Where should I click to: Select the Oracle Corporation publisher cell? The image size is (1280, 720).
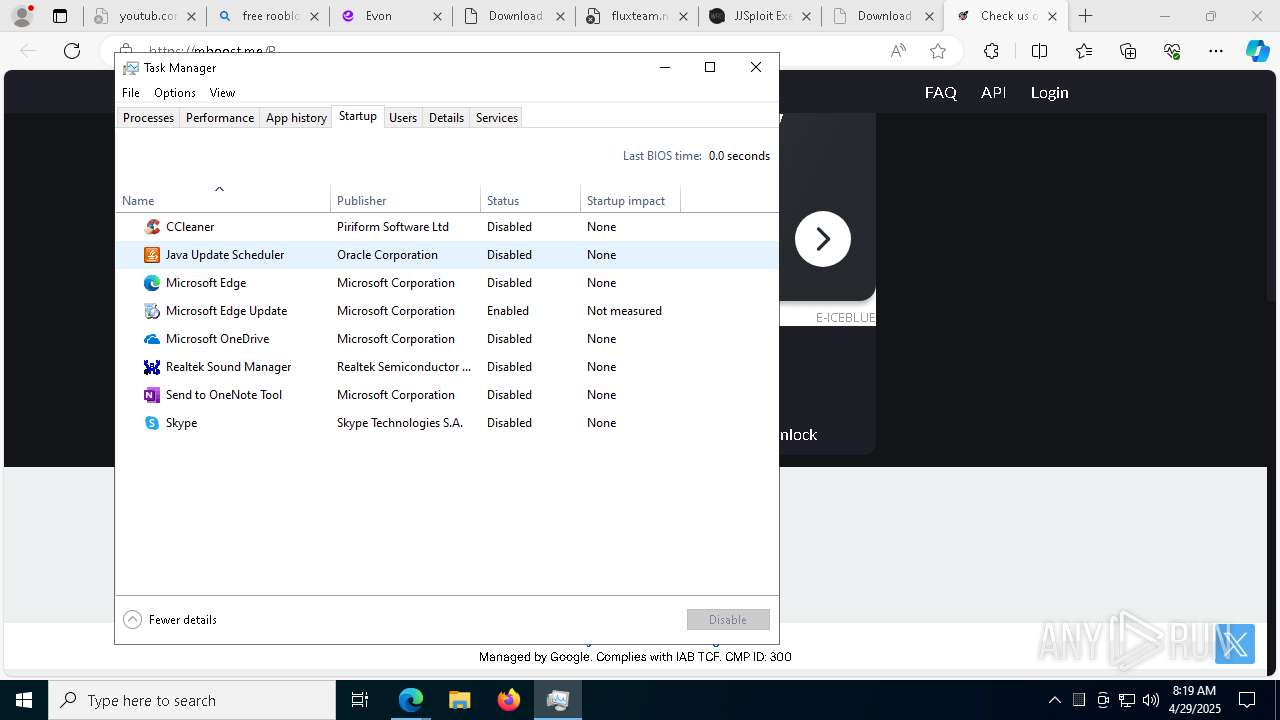coord(387,255)
